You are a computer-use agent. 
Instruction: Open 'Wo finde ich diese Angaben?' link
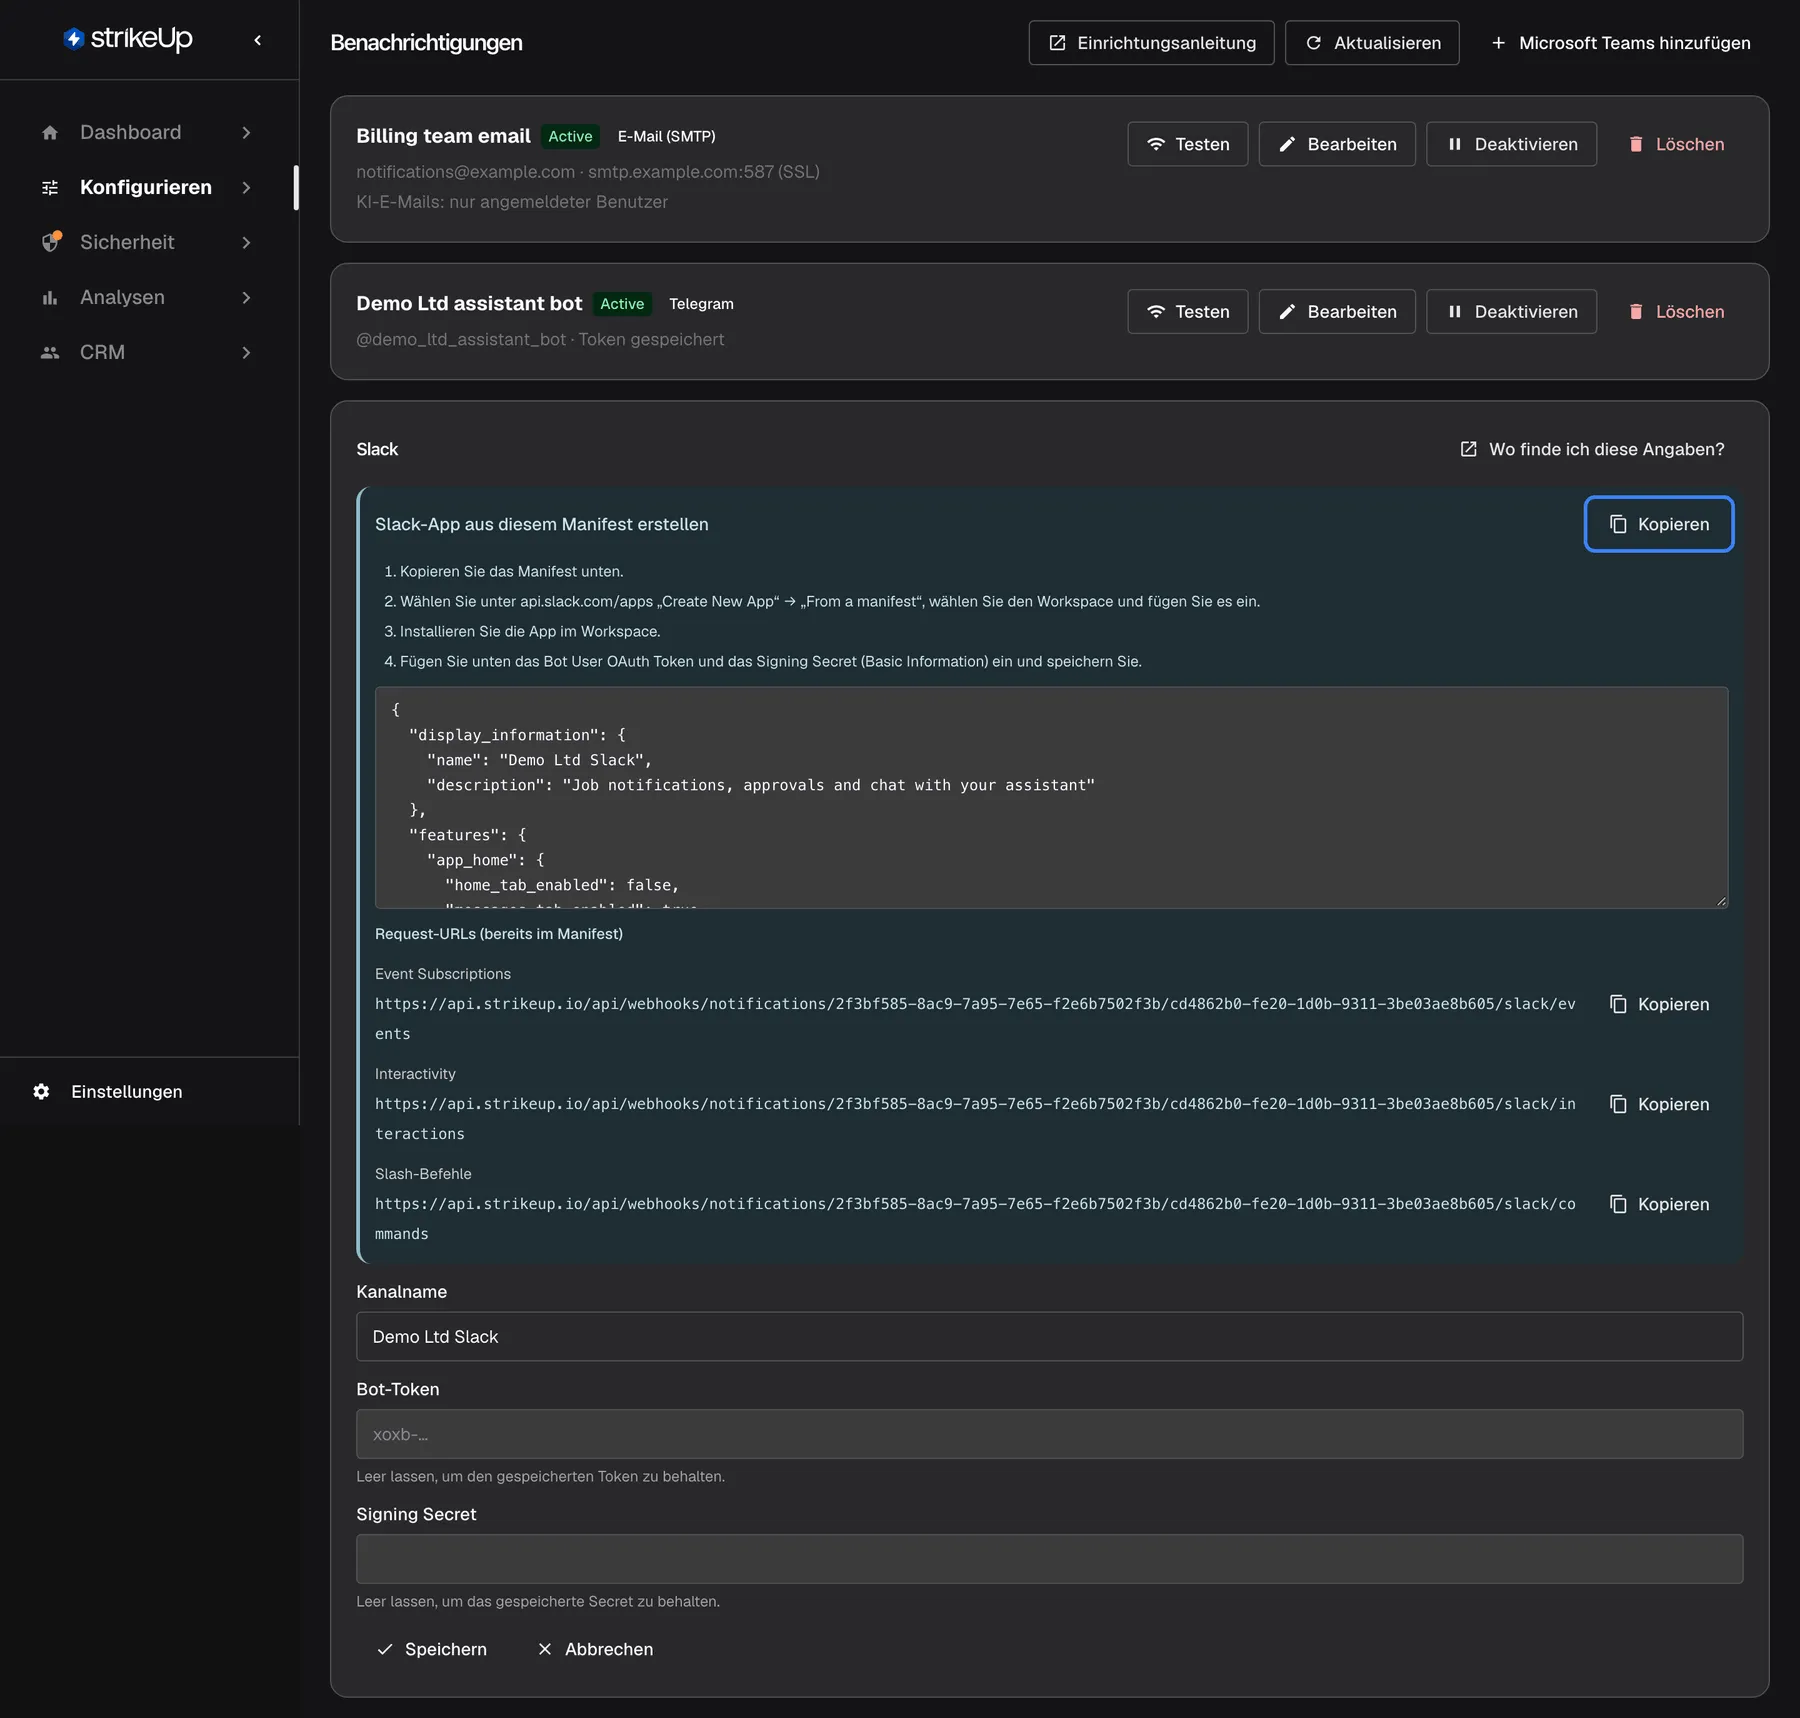coord(1592,450)
